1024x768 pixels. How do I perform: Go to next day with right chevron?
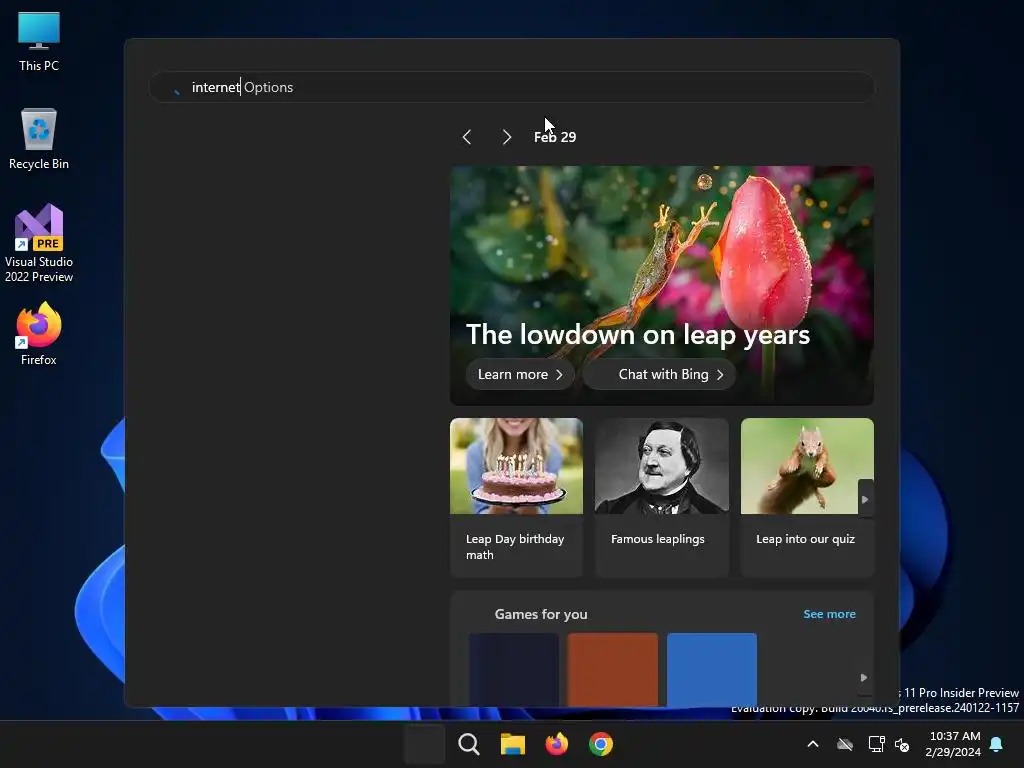(x=507, y=136)
